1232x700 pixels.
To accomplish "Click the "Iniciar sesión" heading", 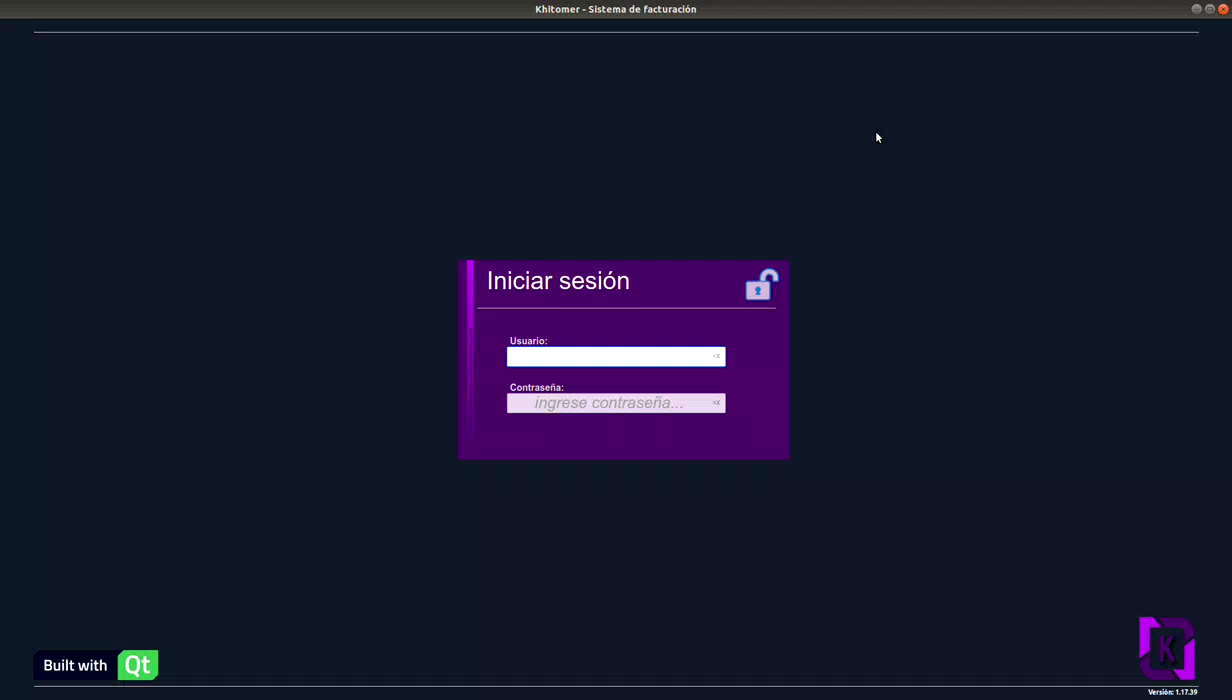I will [x=558, y=281].
